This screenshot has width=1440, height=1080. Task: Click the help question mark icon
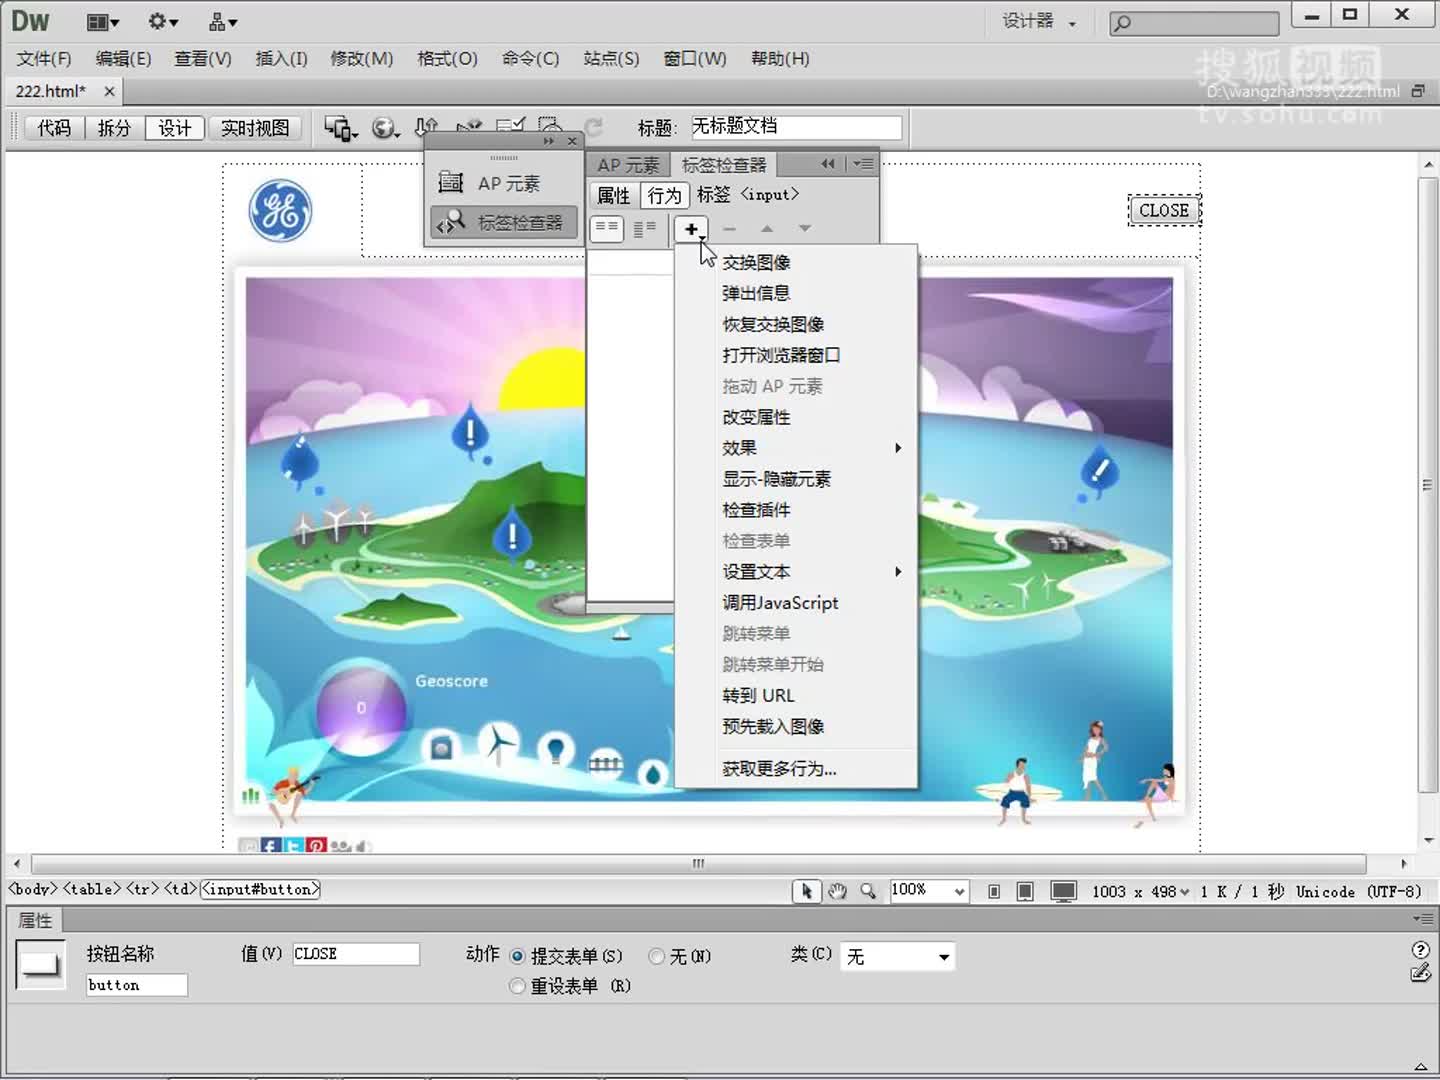(x=1420, y=950)
